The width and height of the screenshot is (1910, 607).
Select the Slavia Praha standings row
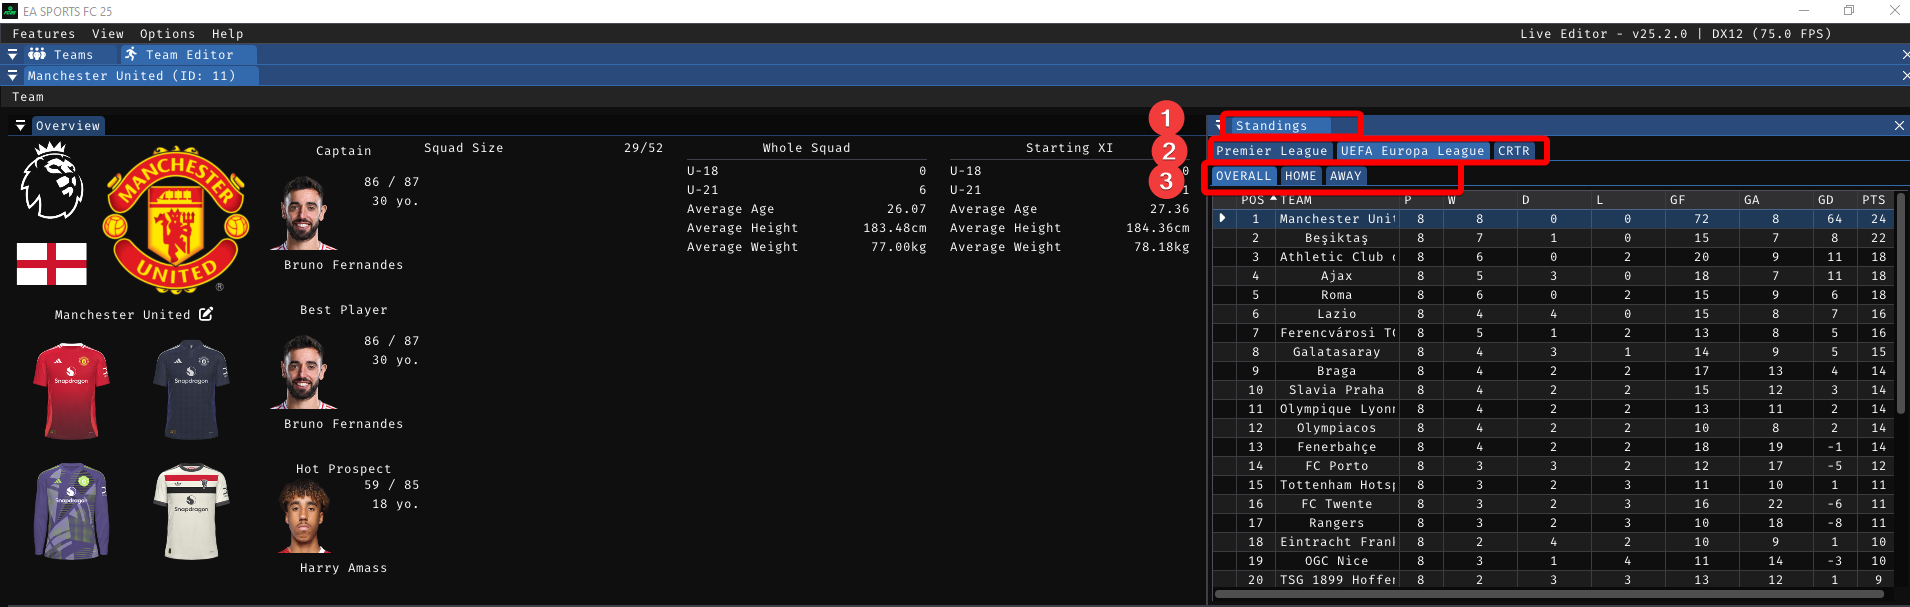click(1553, 390)
